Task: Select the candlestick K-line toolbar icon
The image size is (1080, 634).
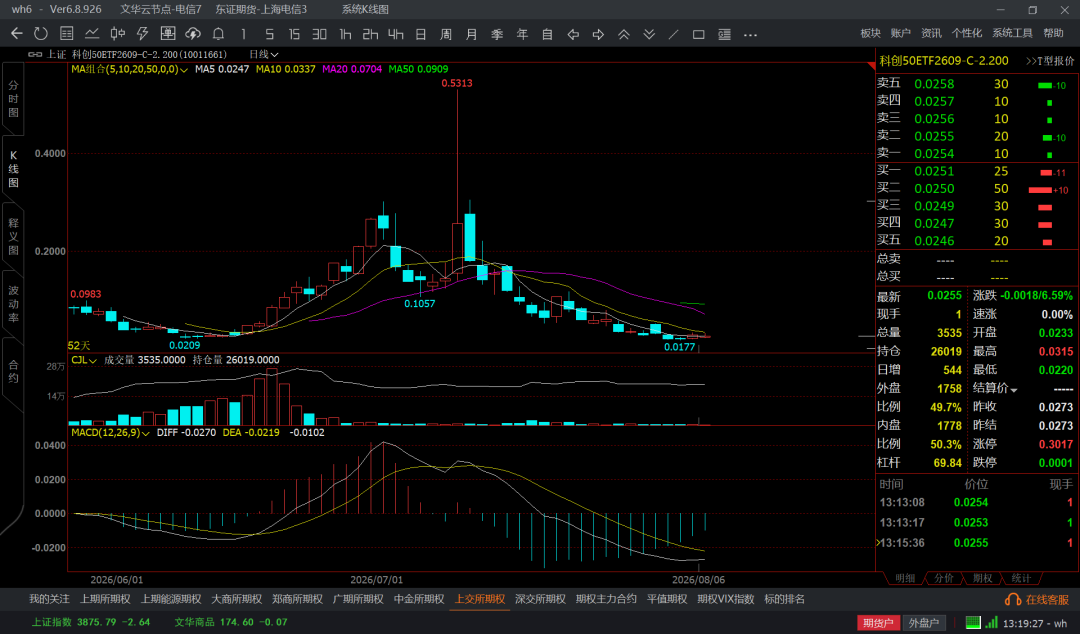Action: coord(118,34)
